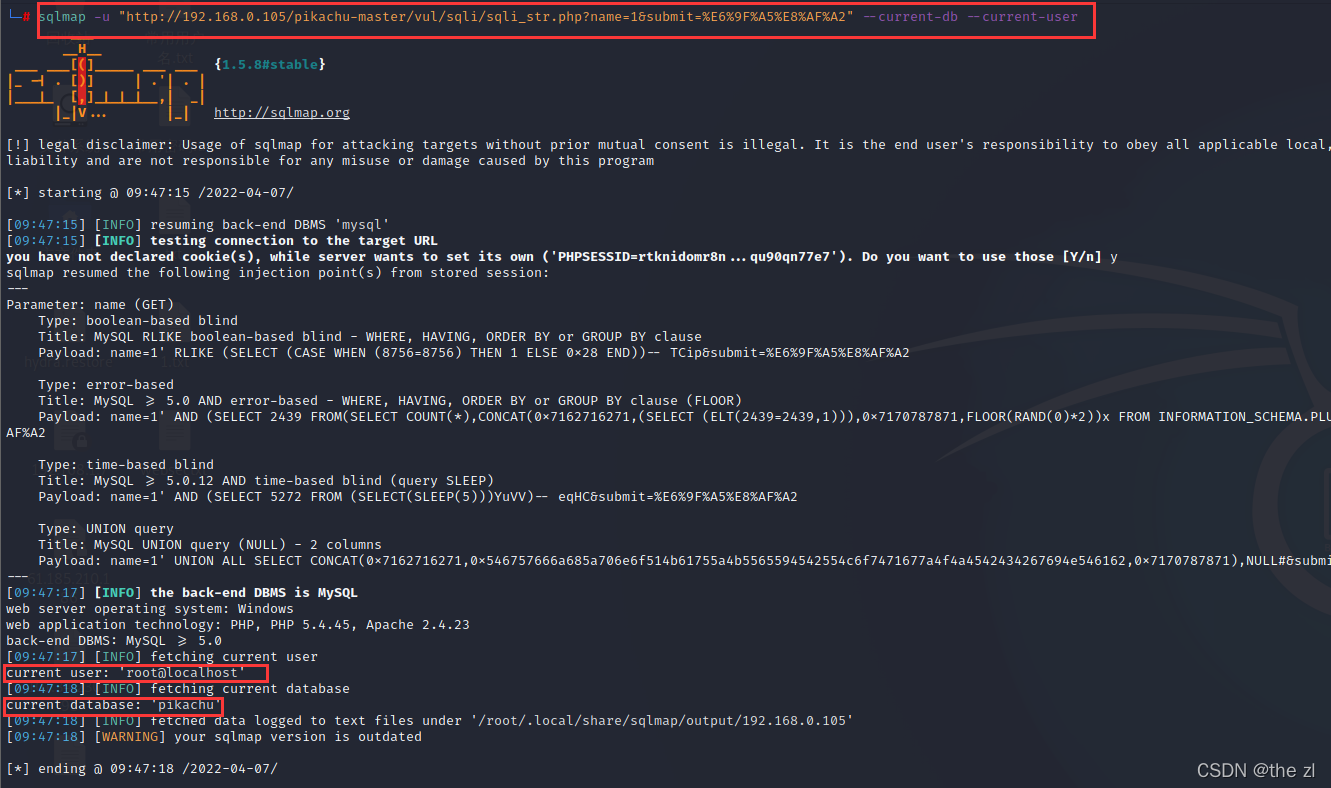Select 'Type: boolean-based blind' line
This screenshot has width=1331, height=788.
pos(138,321)
